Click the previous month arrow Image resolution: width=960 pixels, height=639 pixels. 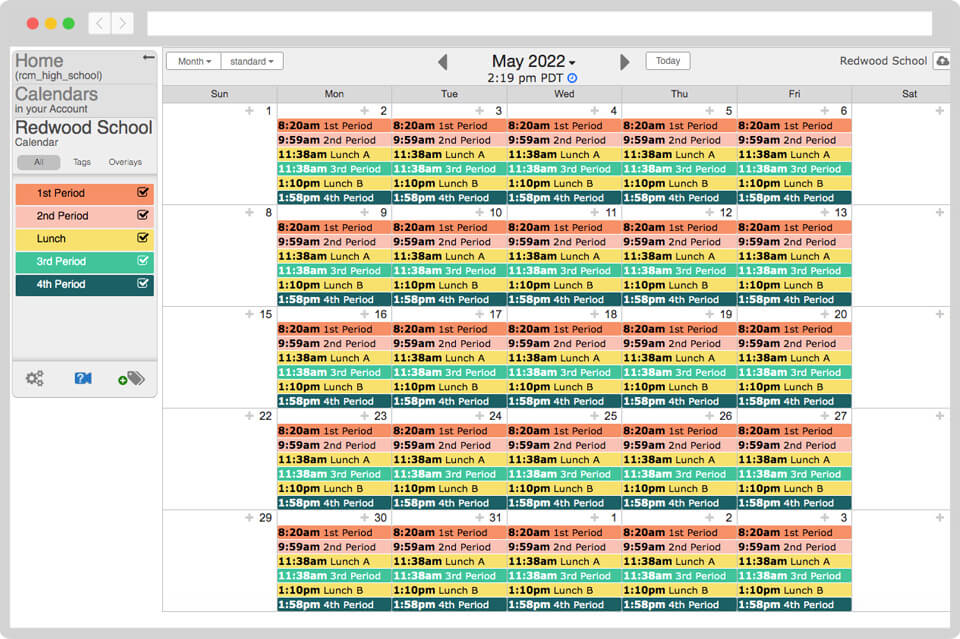point(444,60)
